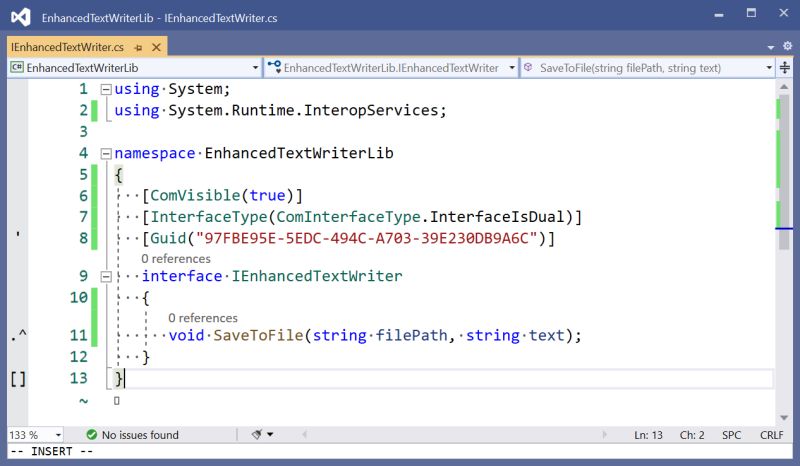
Task: Click the EnhancedTextWriterLib namespace name on line 4
Action: pyautogui.click(x=299, y=153)
